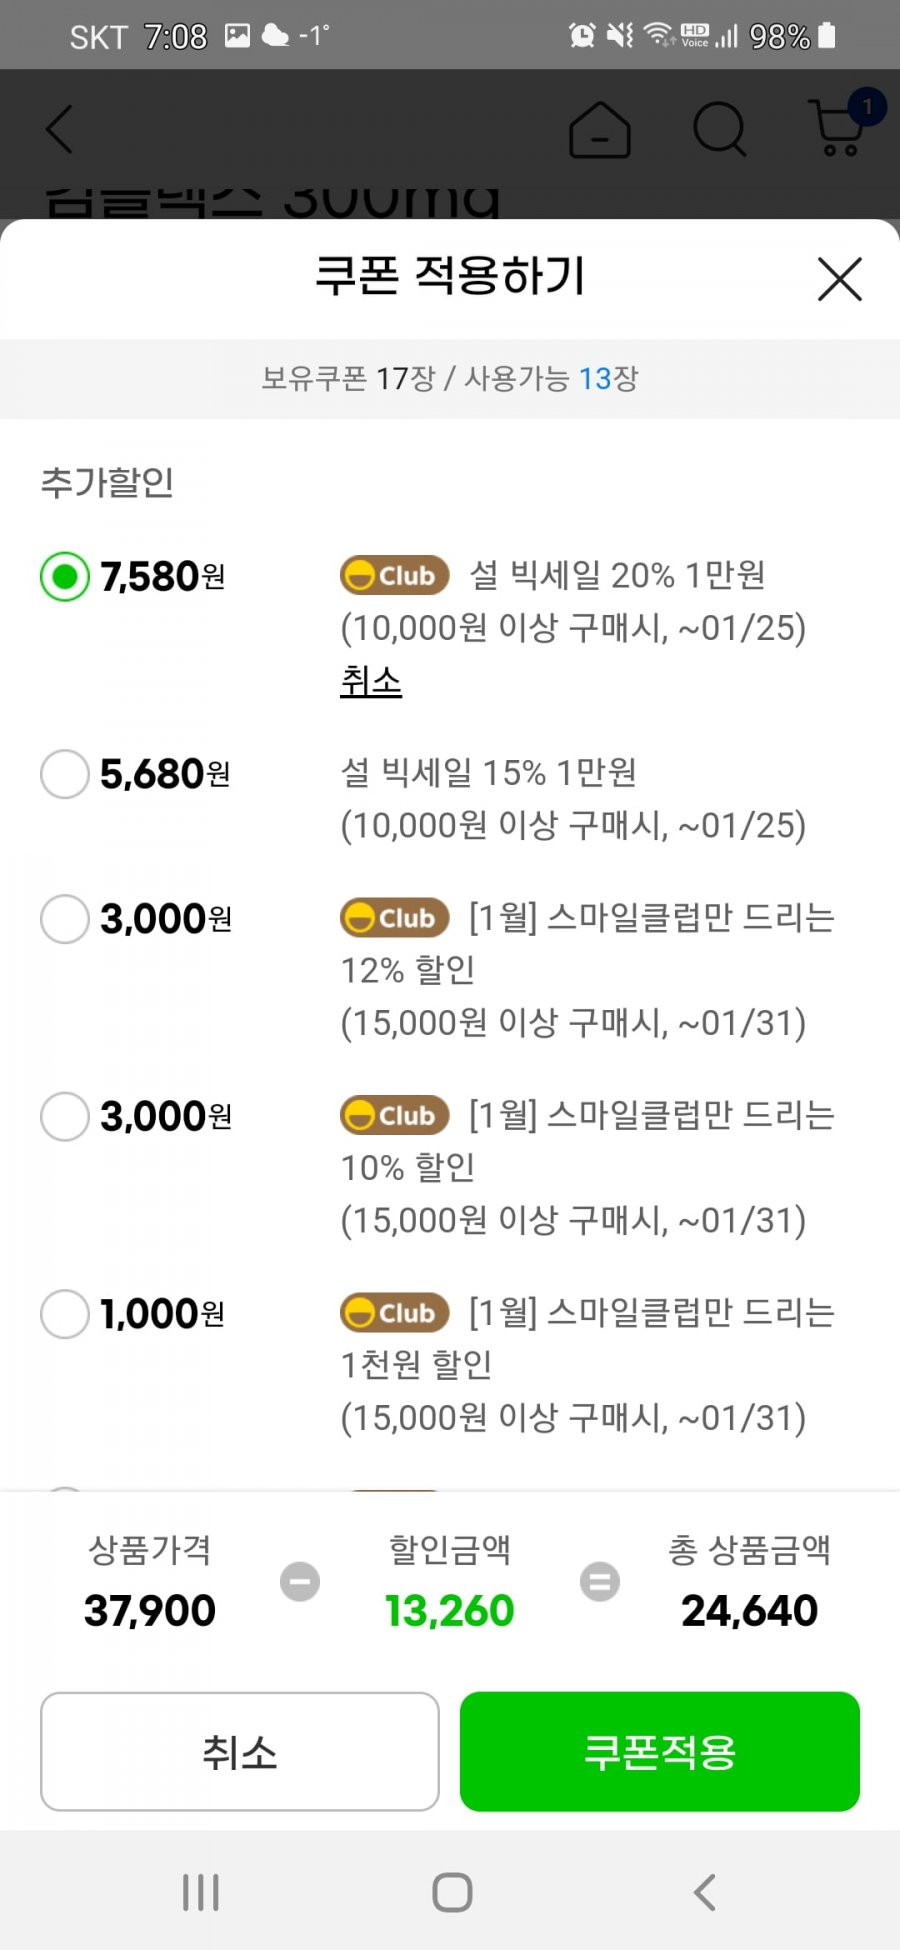Tap Android back navigation chevron

coord(704,1891)
